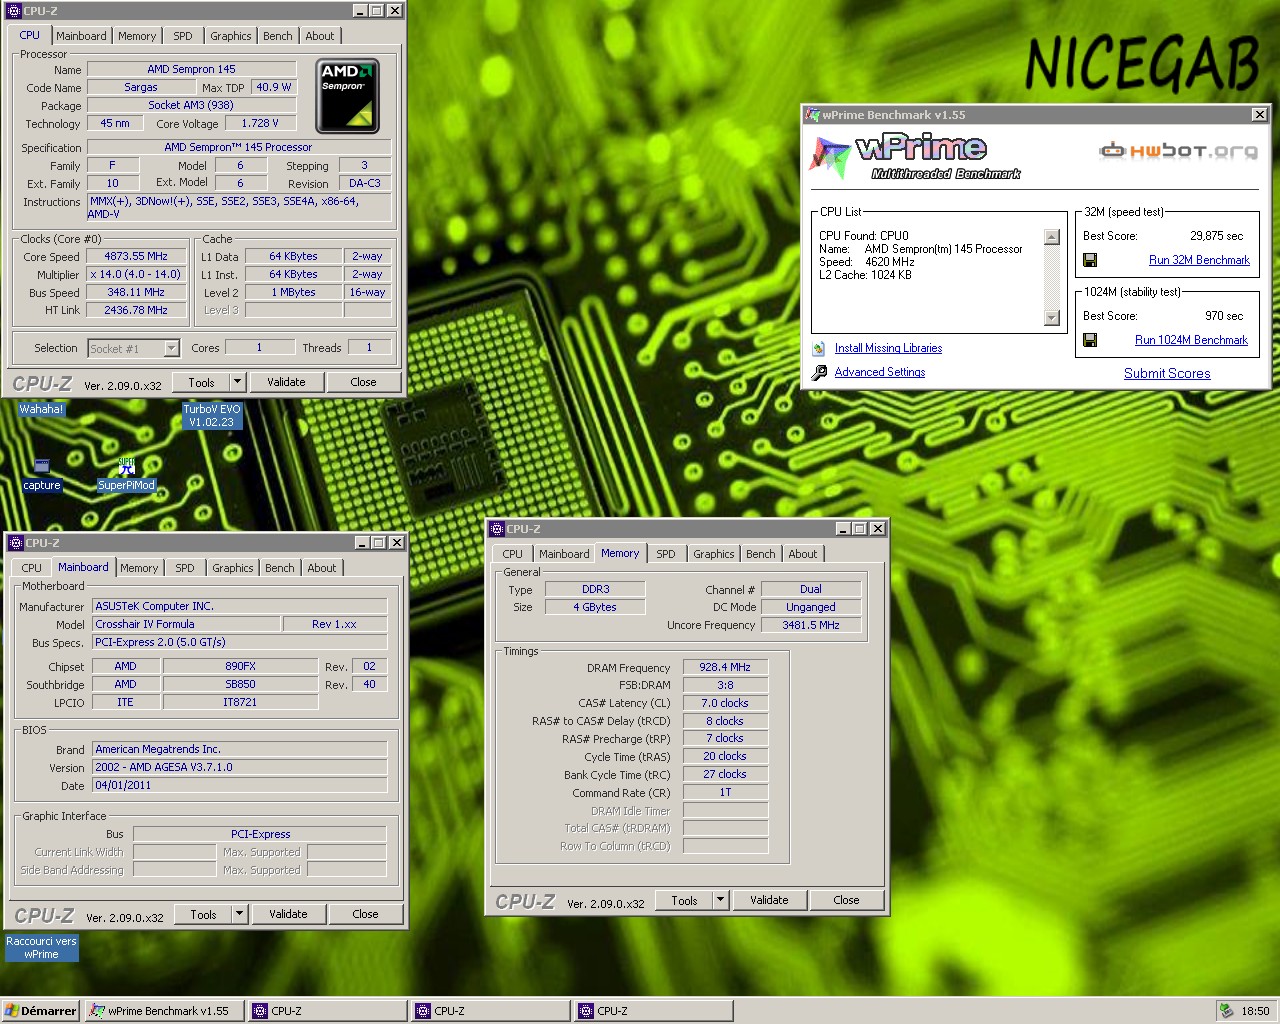Click Close button in top-left CPU-Z

coord(363,382)
